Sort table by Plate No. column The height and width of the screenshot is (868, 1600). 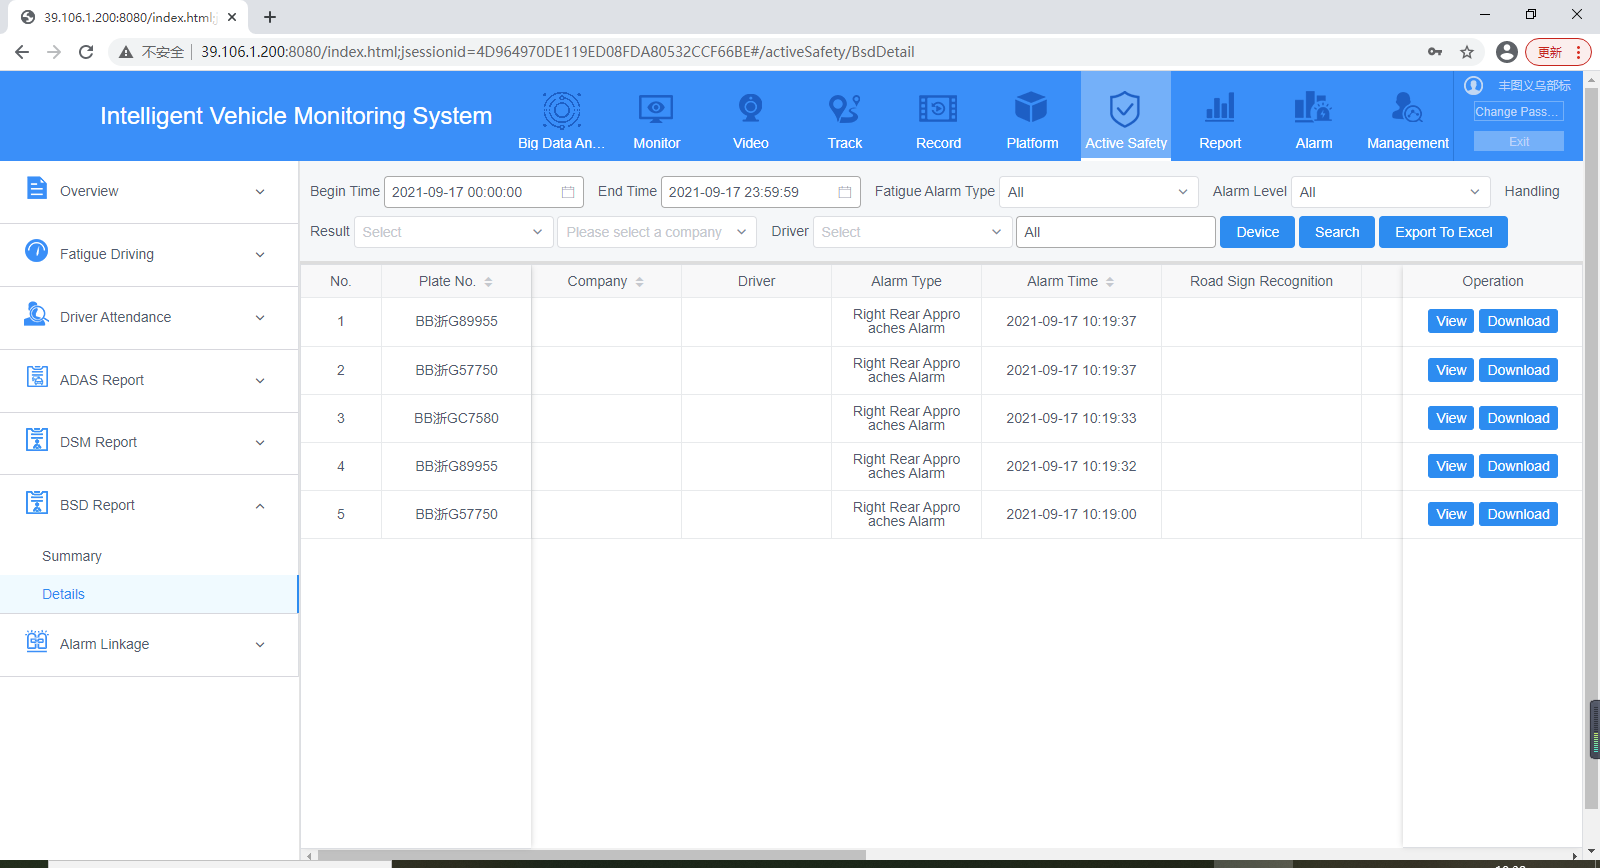tap(488, 282)
